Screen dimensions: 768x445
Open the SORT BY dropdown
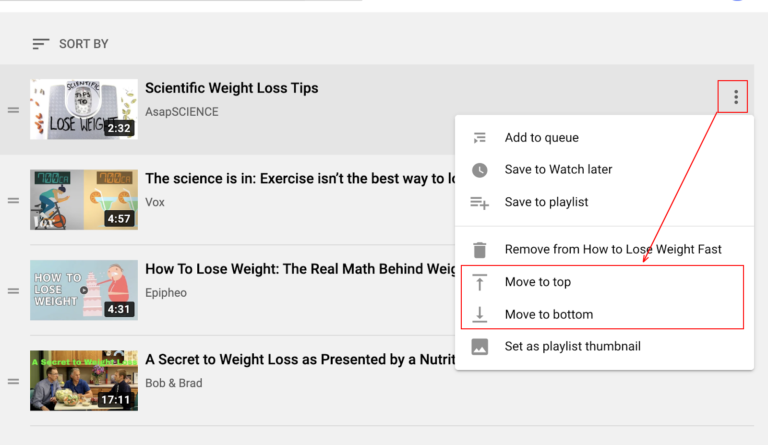point(70,44)
